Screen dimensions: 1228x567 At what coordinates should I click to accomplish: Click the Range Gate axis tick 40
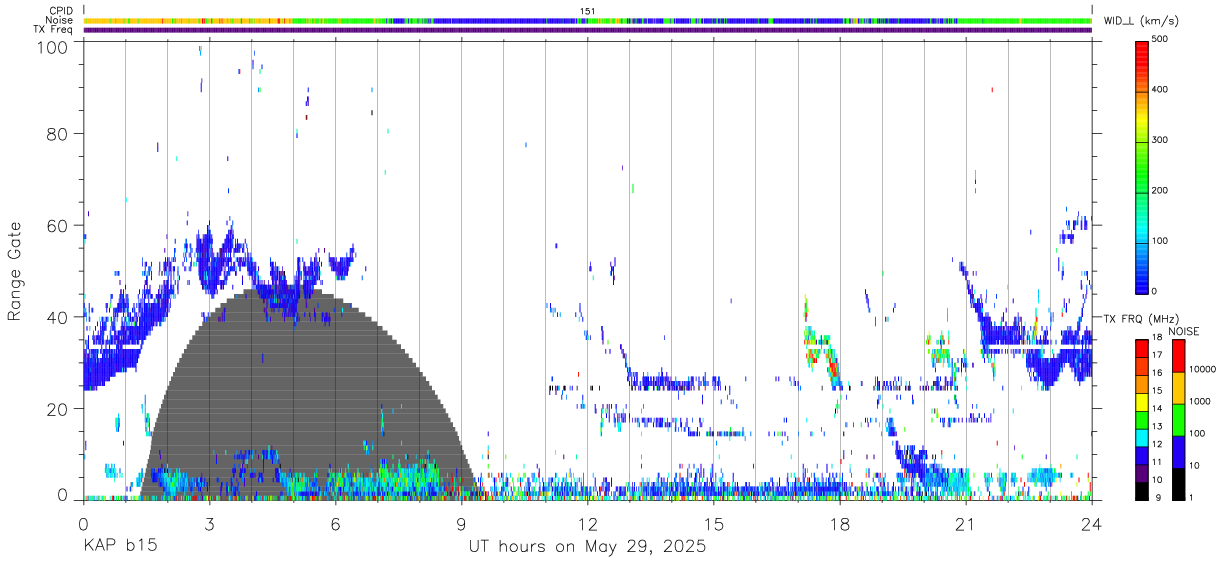pyautogui.click(x=59, y=317)
